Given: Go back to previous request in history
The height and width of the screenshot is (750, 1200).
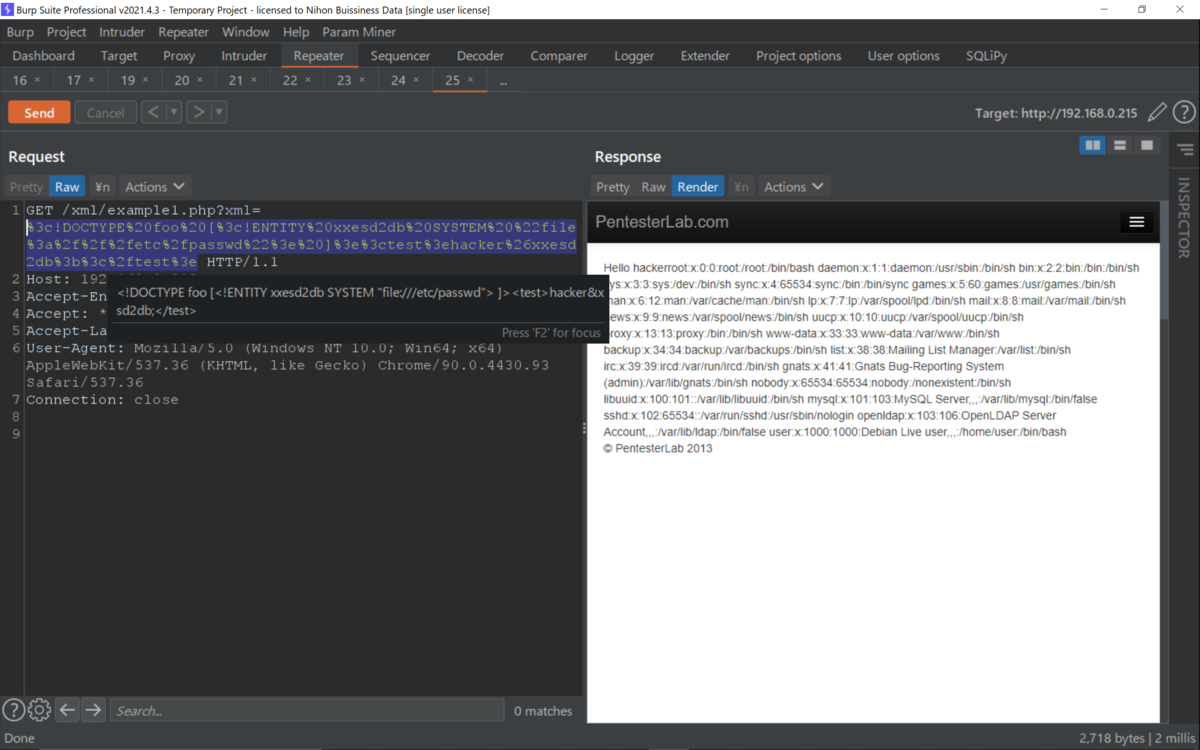Looking at the screenshot, I should (153, 112).
